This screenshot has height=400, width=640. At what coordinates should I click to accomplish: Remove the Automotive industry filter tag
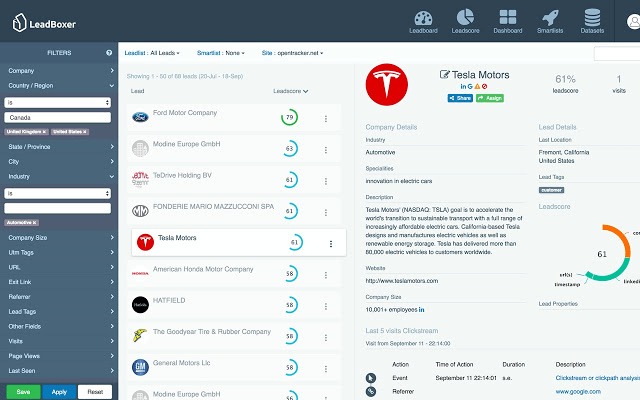tap(35, 222)
